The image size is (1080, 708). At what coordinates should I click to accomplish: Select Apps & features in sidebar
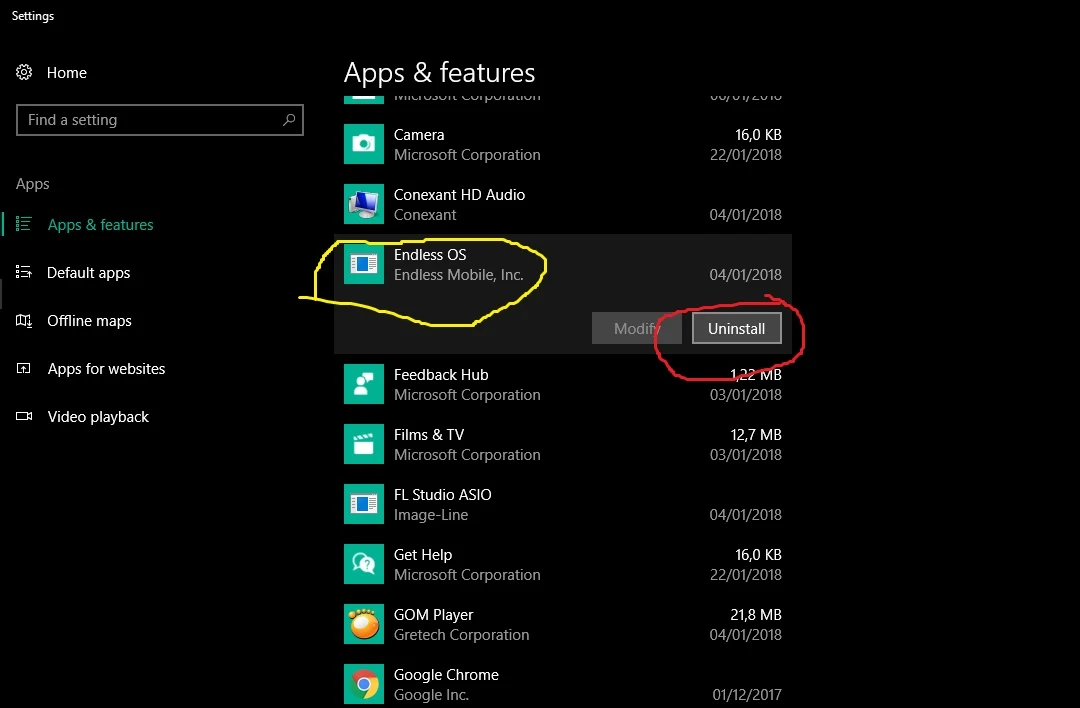click(101, 225)
